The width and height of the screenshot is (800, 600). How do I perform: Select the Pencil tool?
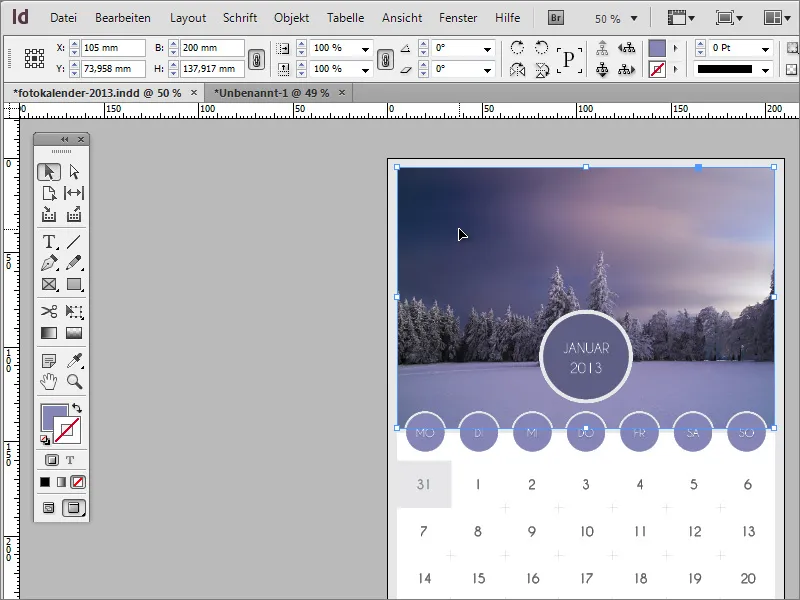[74, 263]
